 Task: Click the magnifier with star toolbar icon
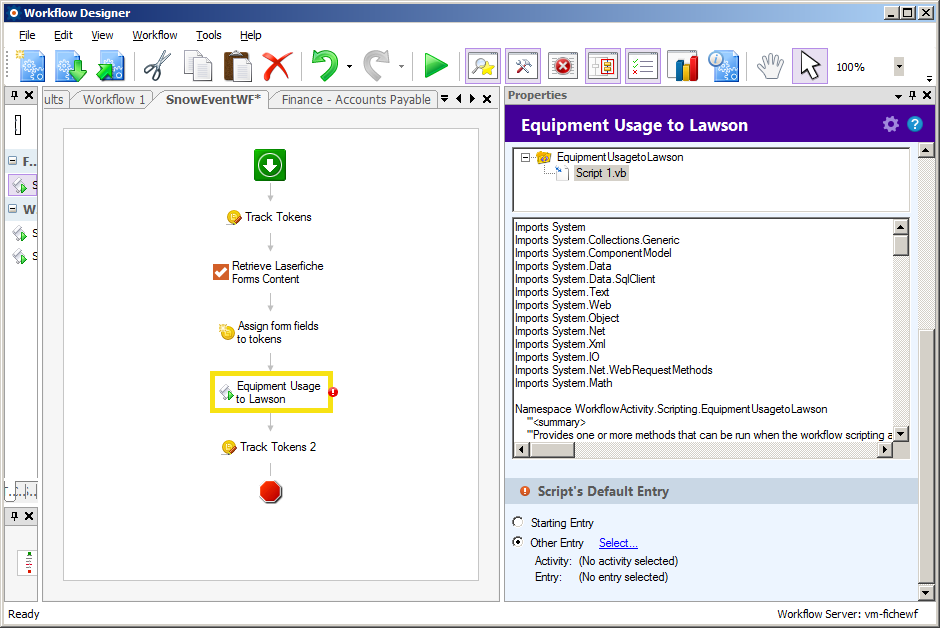click(483, 66)
